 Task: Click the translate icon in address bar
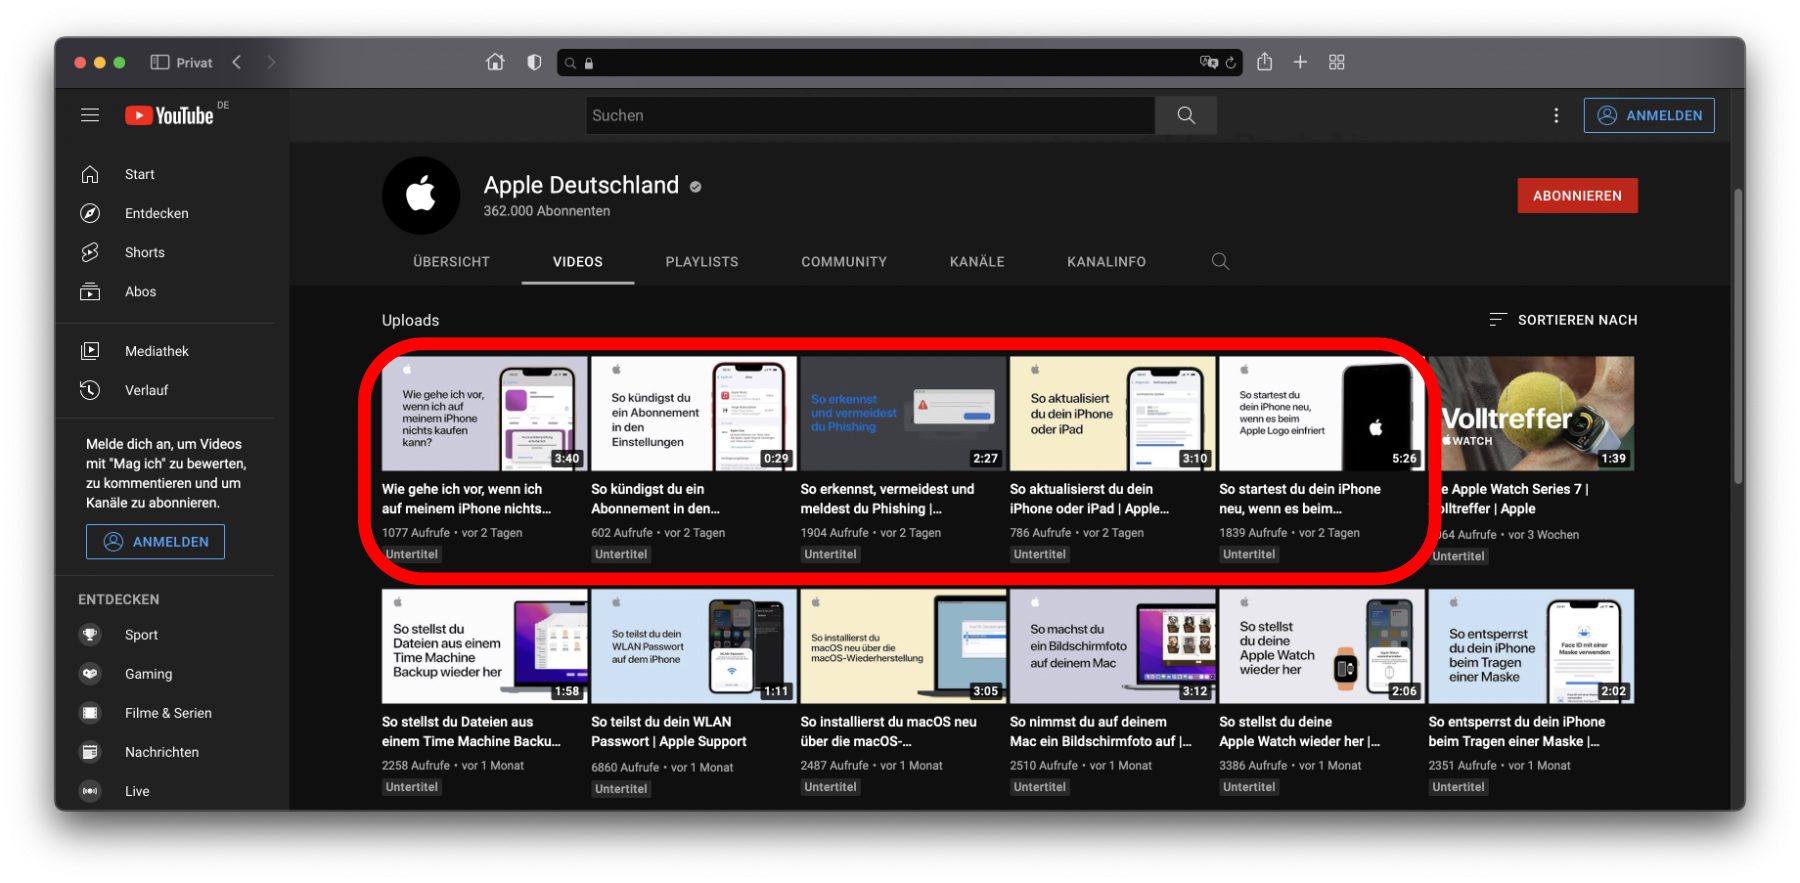pos(1209,62)
